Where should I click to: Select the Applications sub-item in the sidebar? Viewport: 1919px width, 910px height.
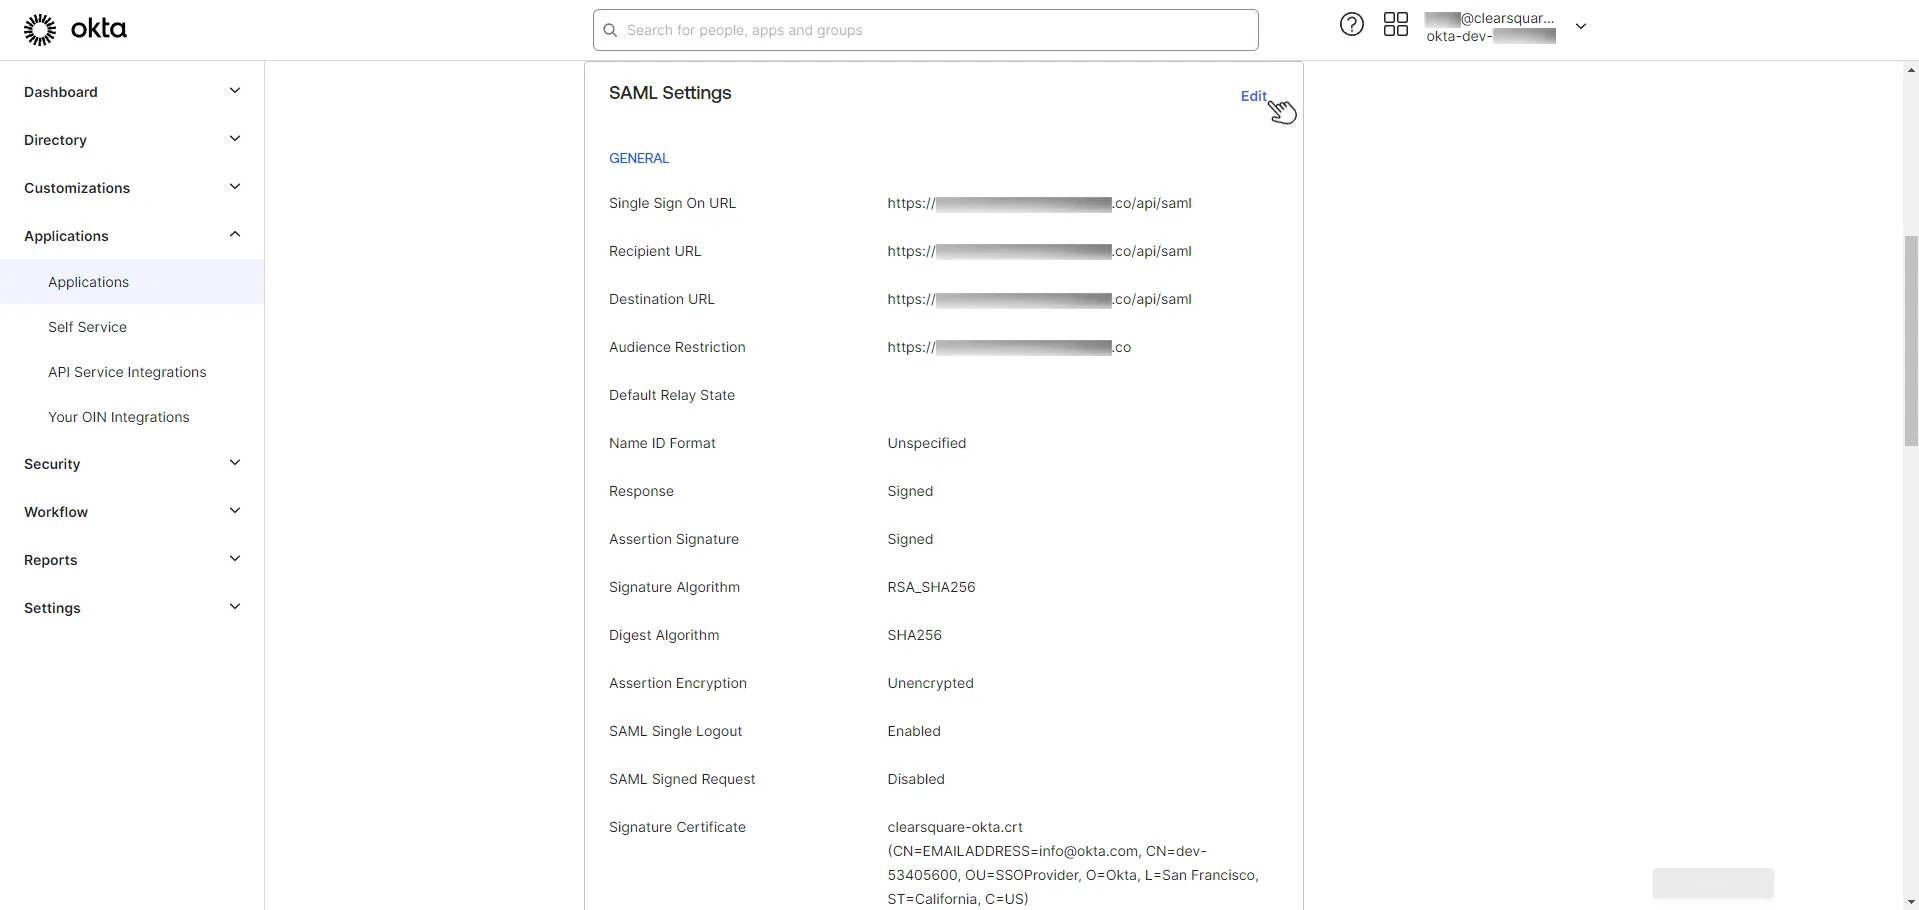tap(132, 282)
